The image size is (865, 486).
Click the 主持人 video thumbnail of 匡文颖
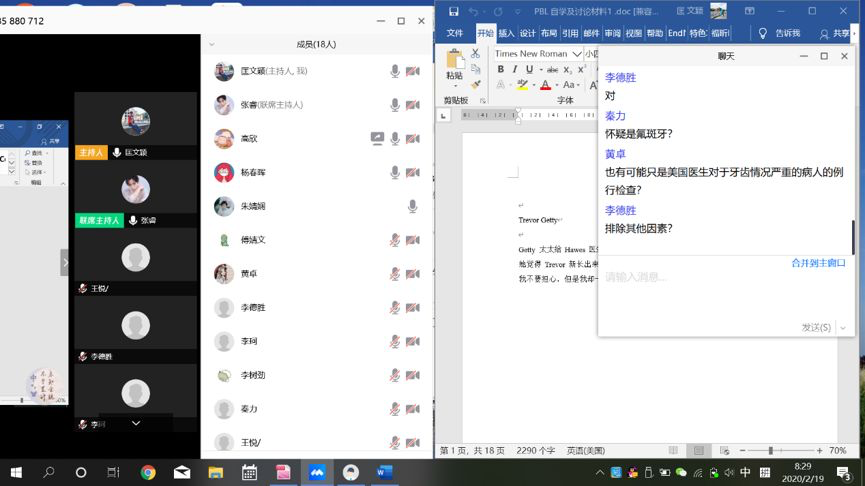136,126
